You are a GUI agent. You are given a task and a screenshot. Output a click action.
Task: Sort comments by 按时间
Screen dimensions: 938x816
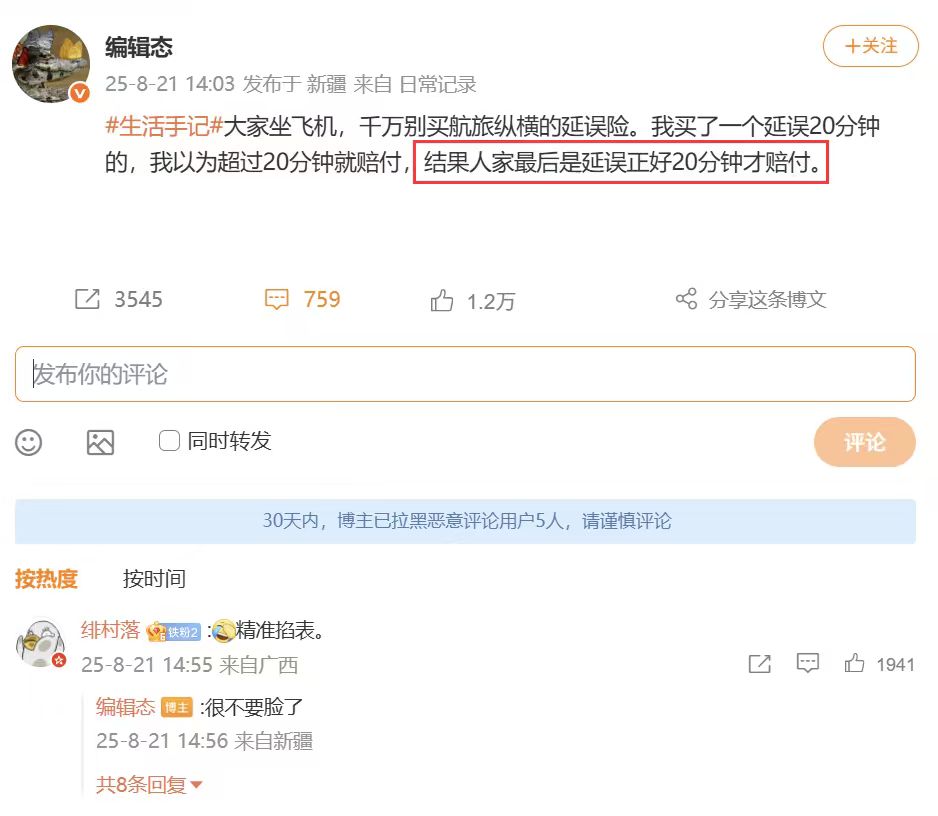154,578
